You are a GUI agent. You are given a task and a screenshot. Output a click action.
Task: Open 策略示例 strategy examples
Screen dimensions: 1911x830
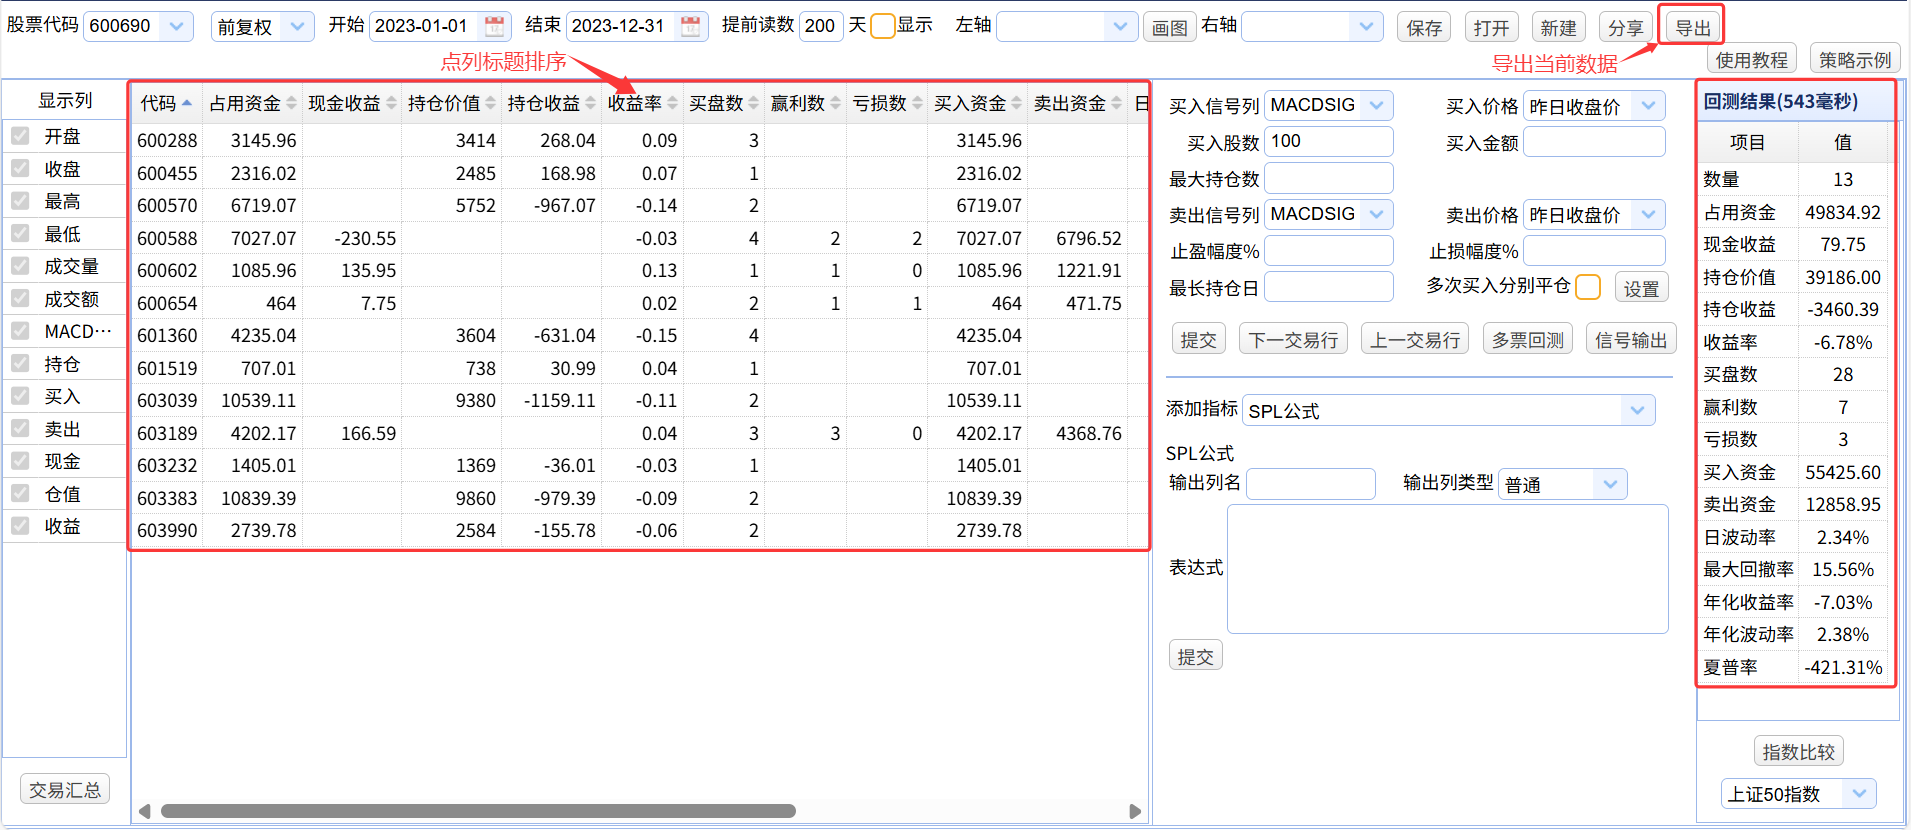point(1854,60)
